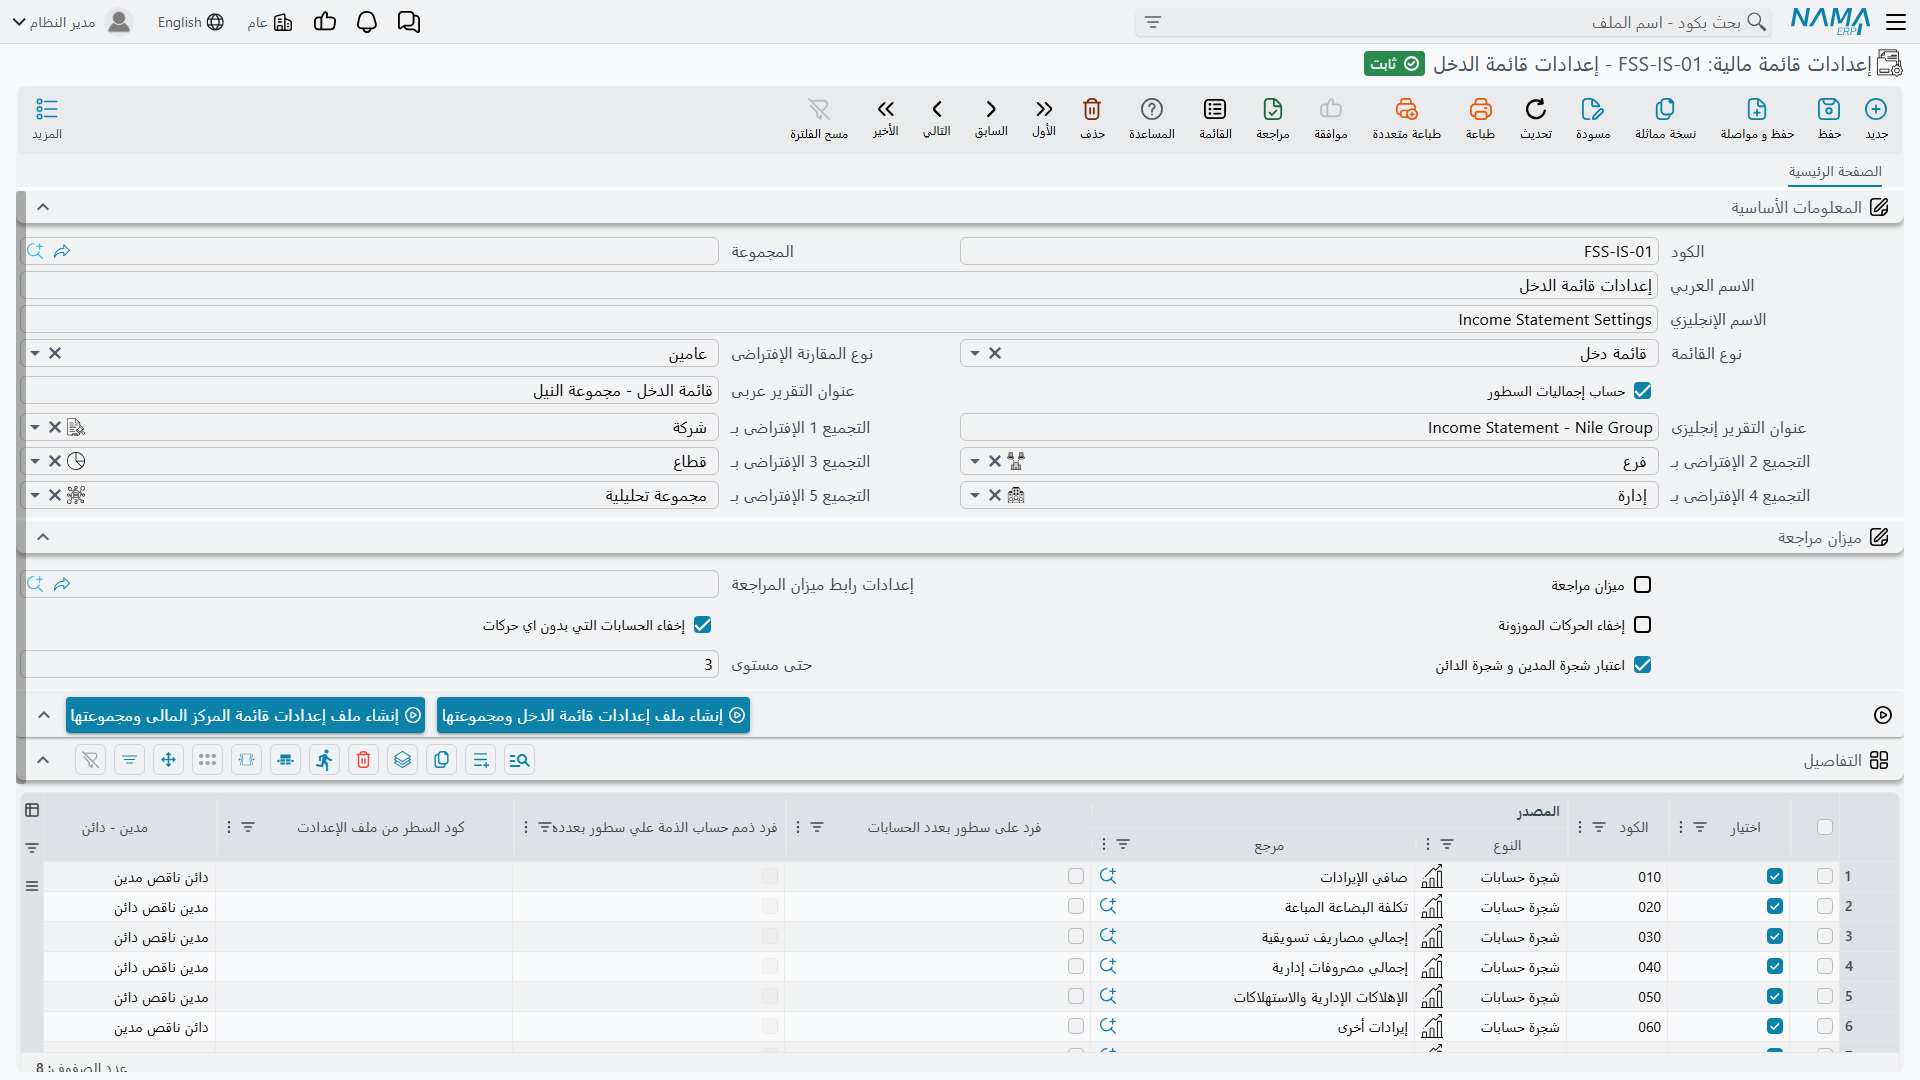The image size is (1920, 1080).
Task: Click the lookup icon in row صافي الإيرادات
Action: click(x=1108, y=876)
